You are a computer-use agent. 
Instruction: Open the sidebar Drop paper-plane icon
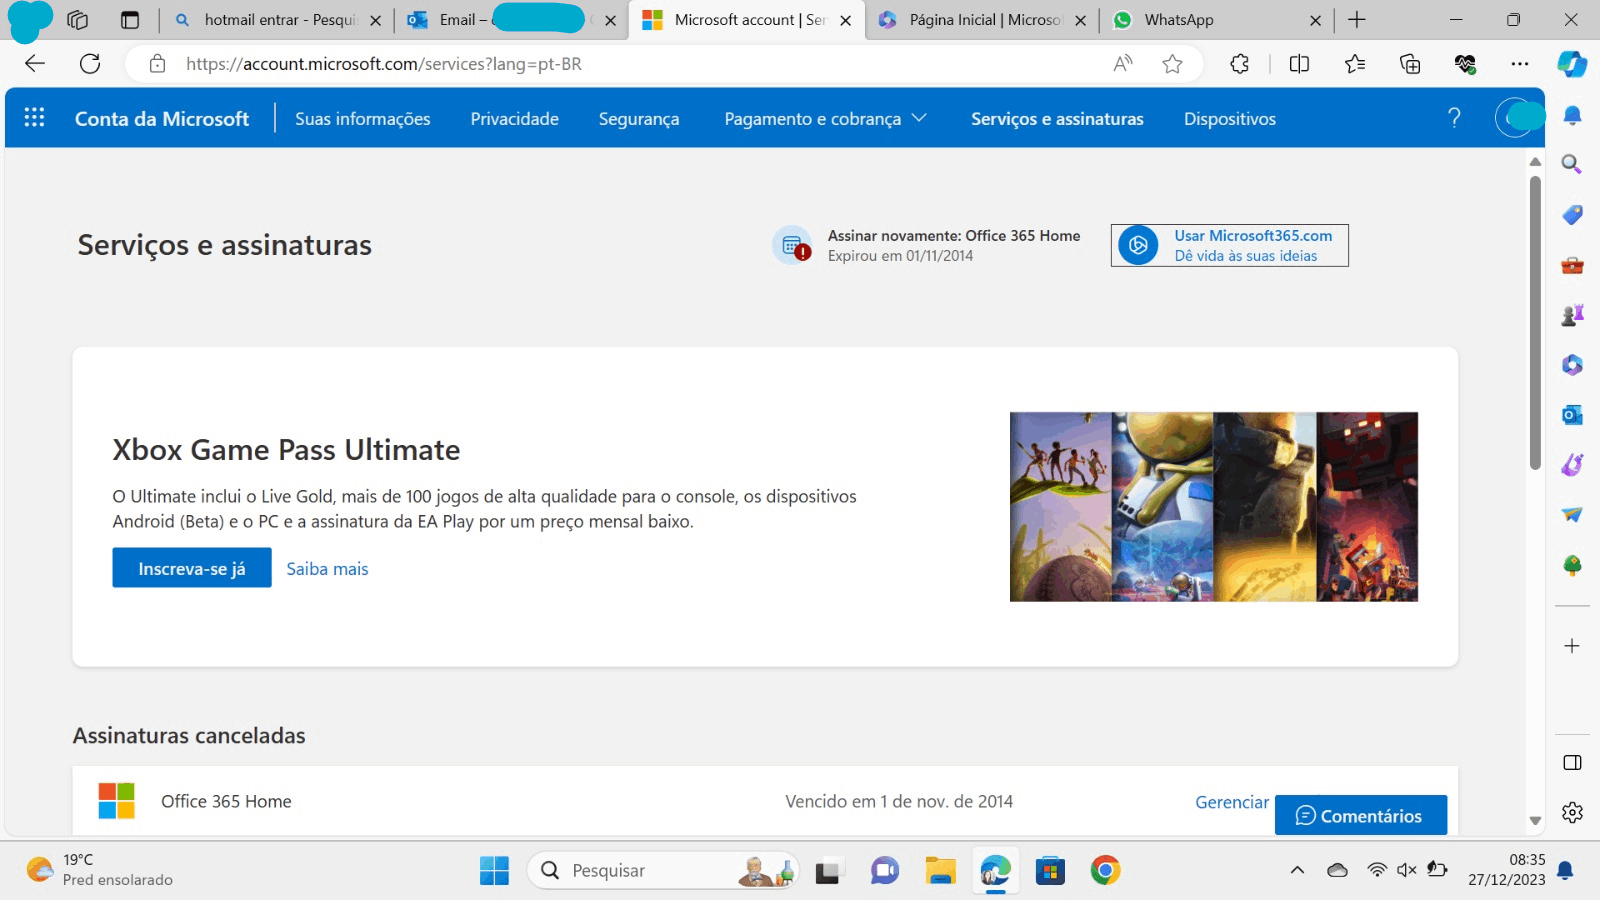click(1572, 514)
